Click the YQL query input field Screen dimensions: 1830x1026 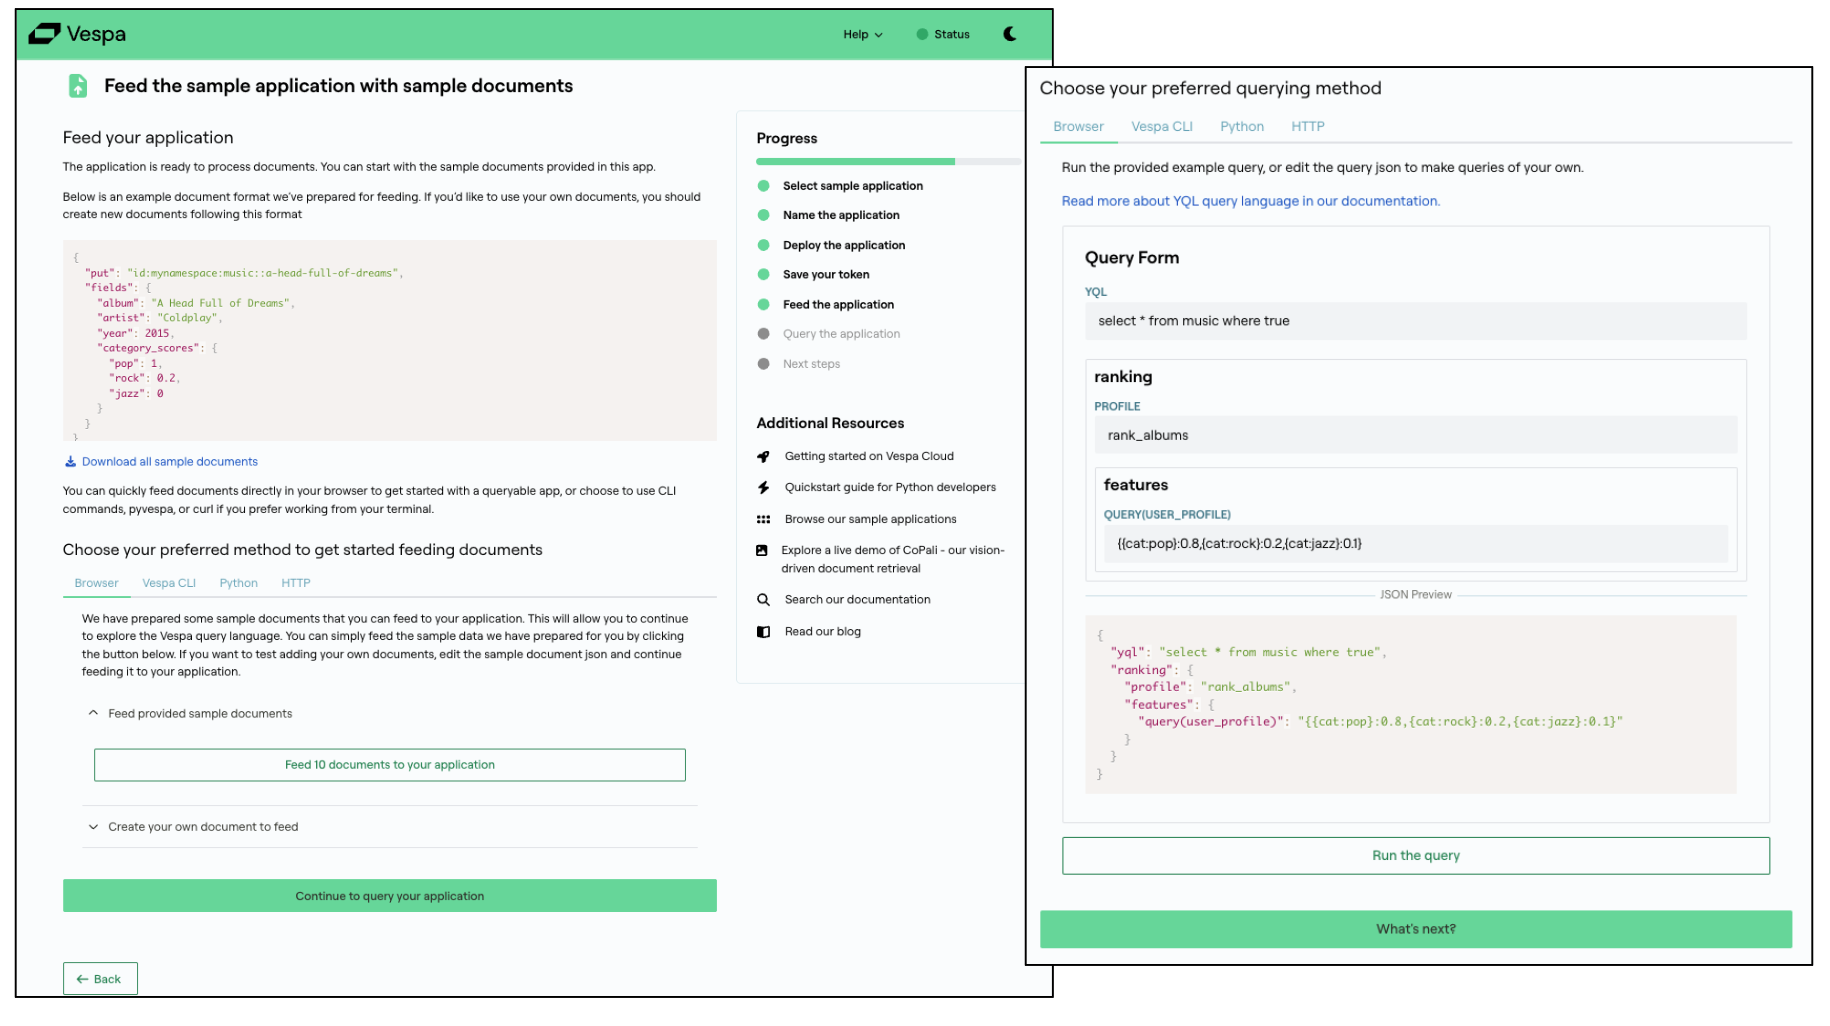point(1415,320)
